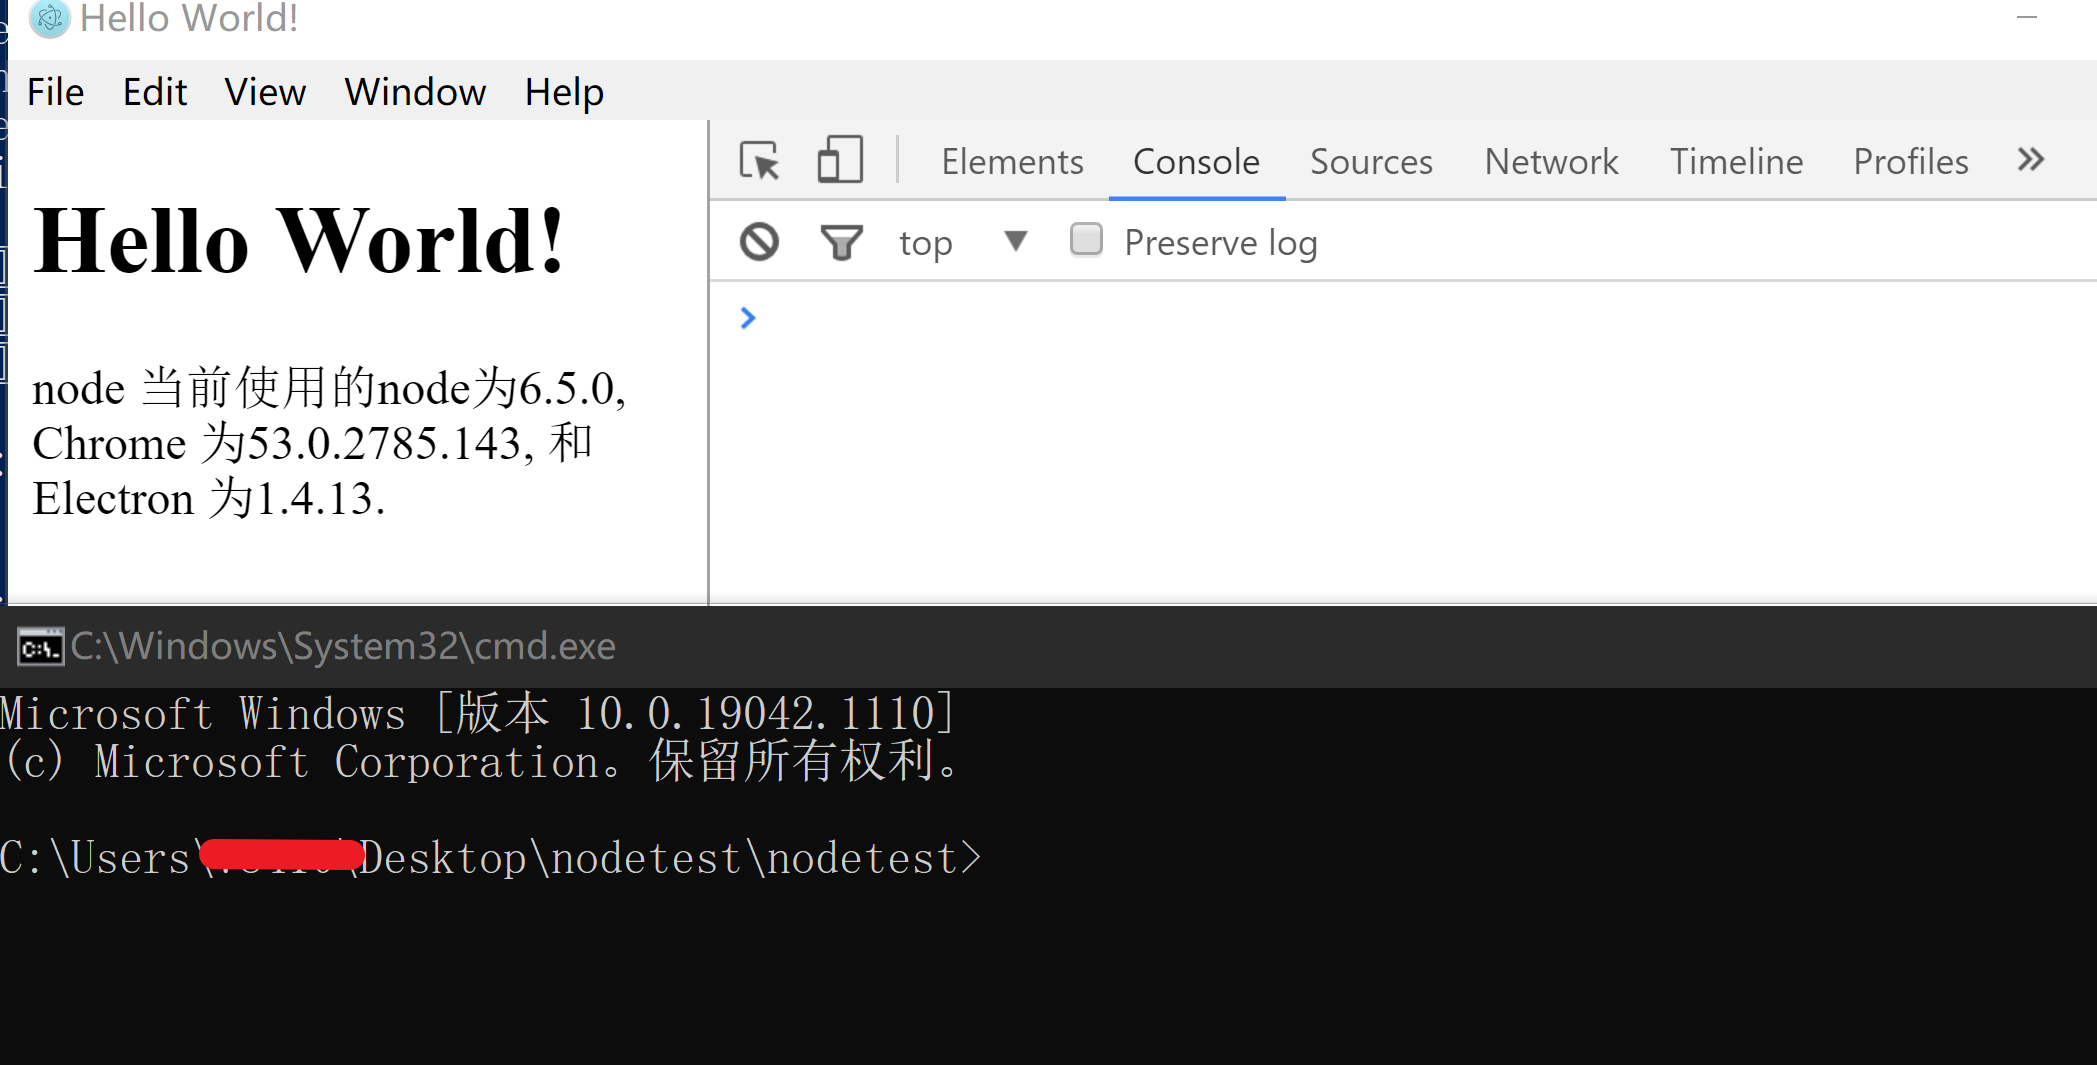
Task: Open the File menu
Action: pyautogui.click(x=55, y=92)
